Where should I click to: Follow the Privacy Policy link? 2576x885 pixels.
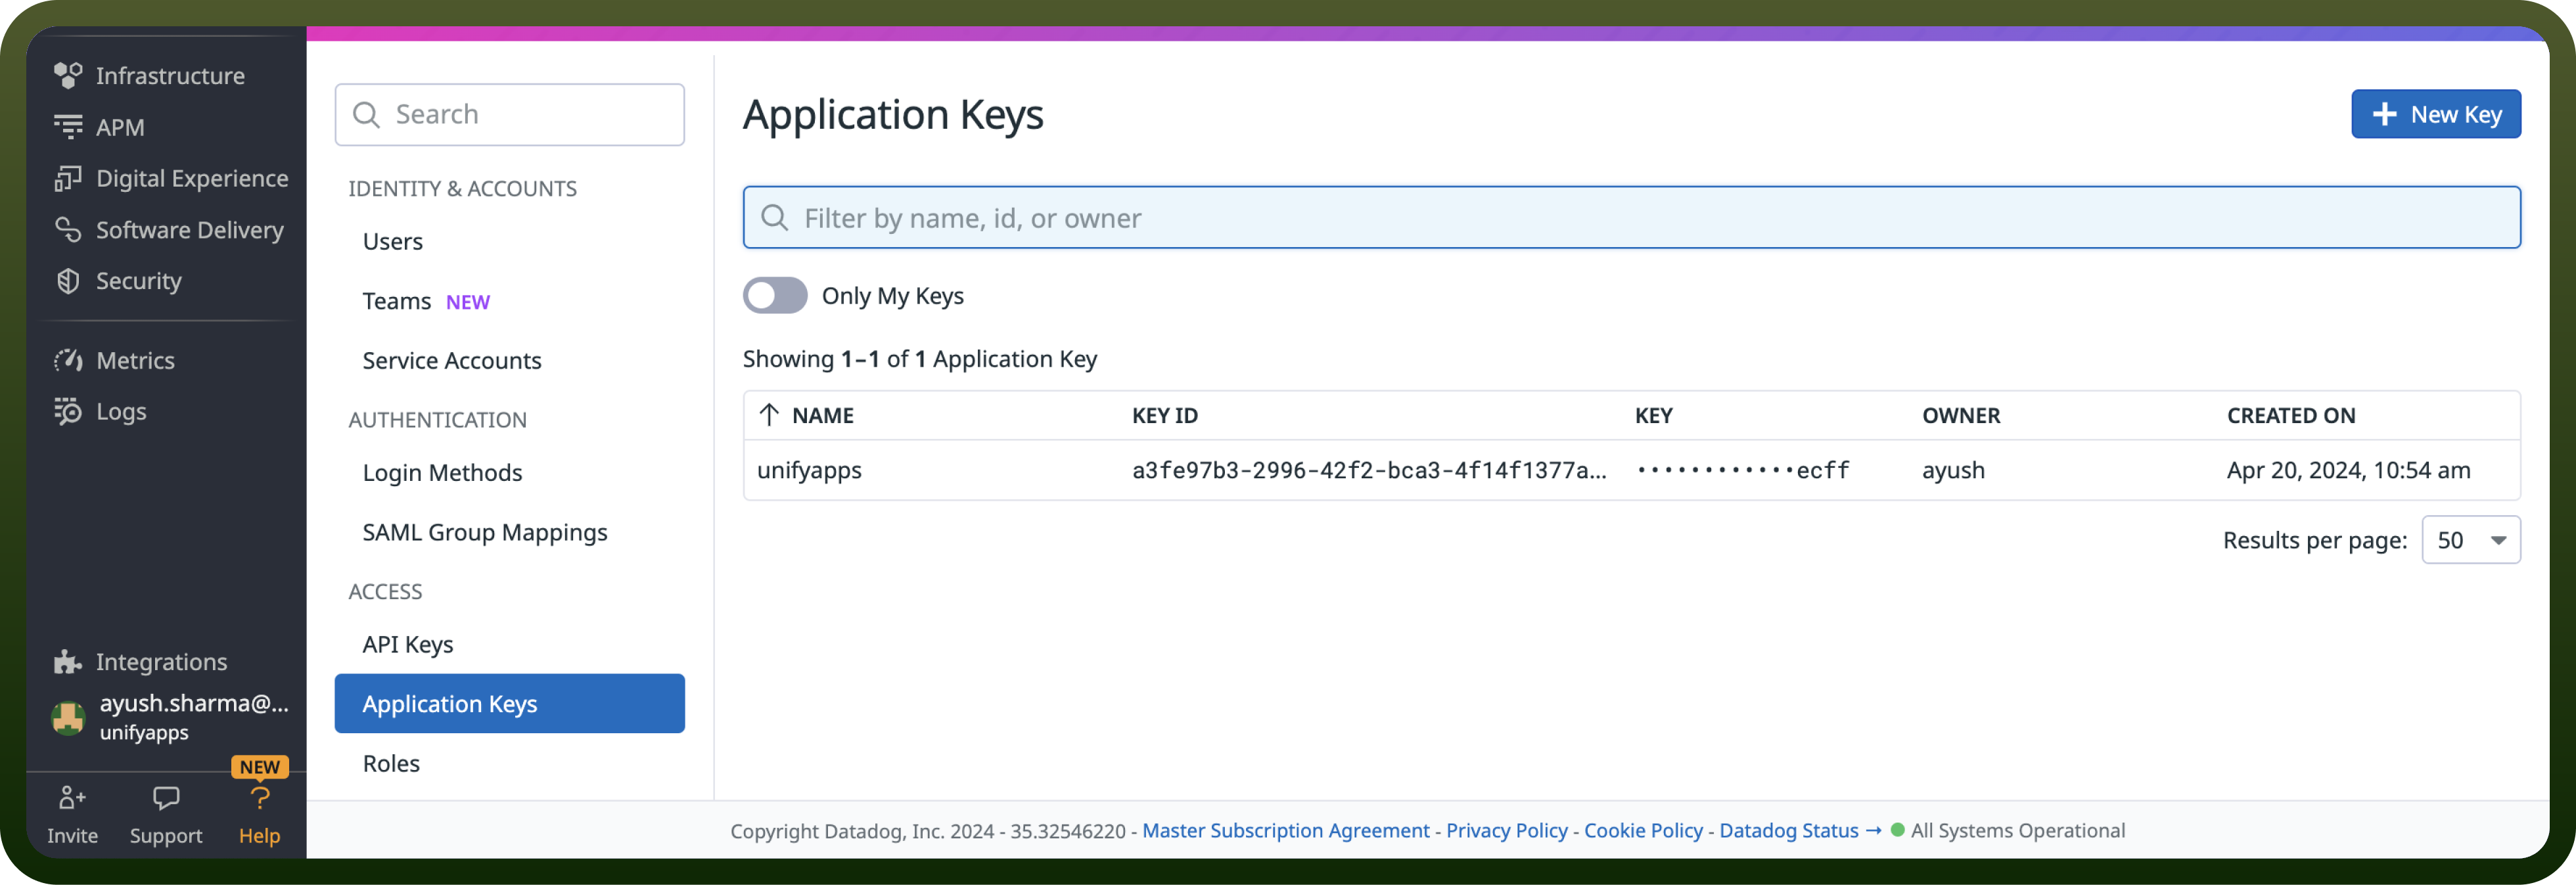point(1507,830)
